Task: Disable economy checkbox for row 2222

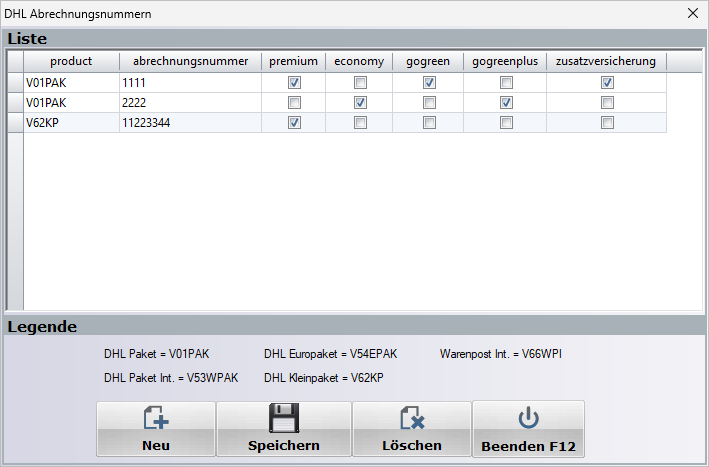Action: (x=360, y=102)
